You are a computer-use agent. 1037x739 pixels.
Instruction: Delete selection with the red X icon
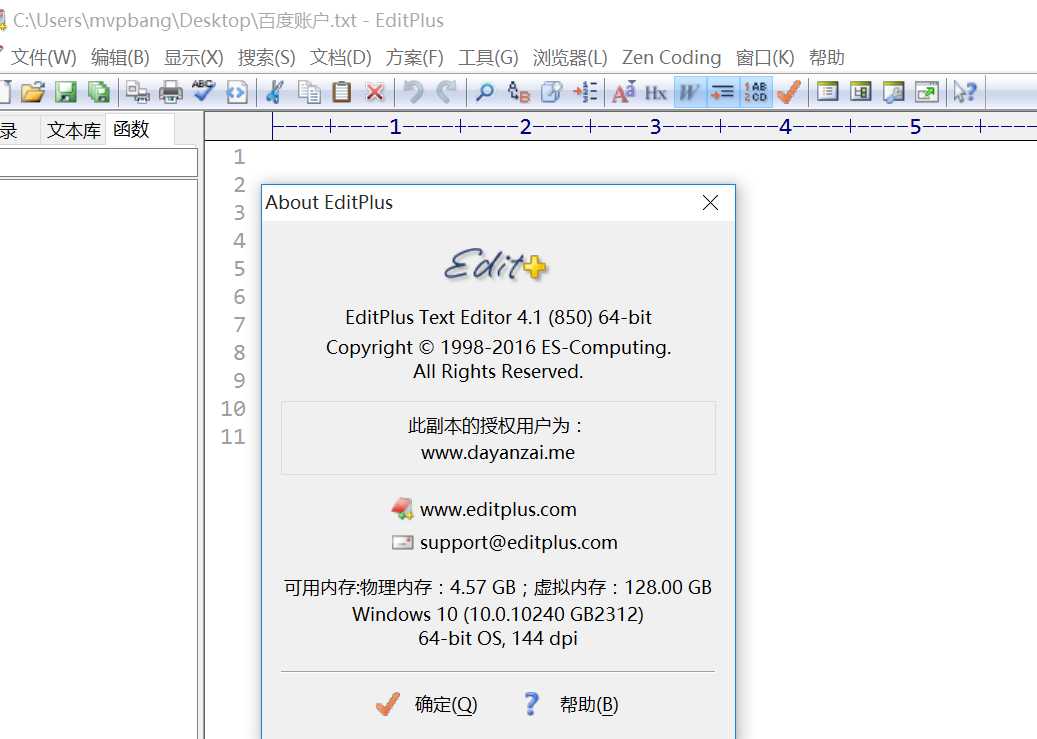coord(375,92)
